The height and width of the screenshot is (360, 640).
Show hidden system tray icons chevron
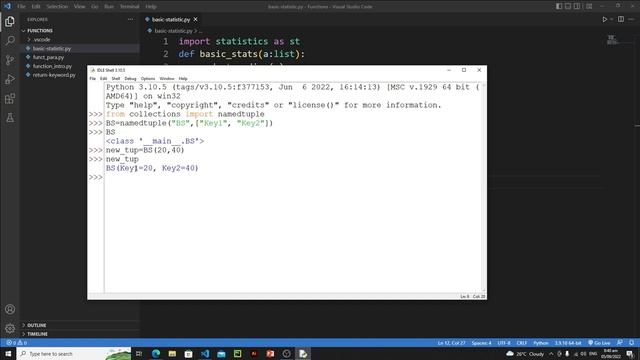(x=551, y=354)
